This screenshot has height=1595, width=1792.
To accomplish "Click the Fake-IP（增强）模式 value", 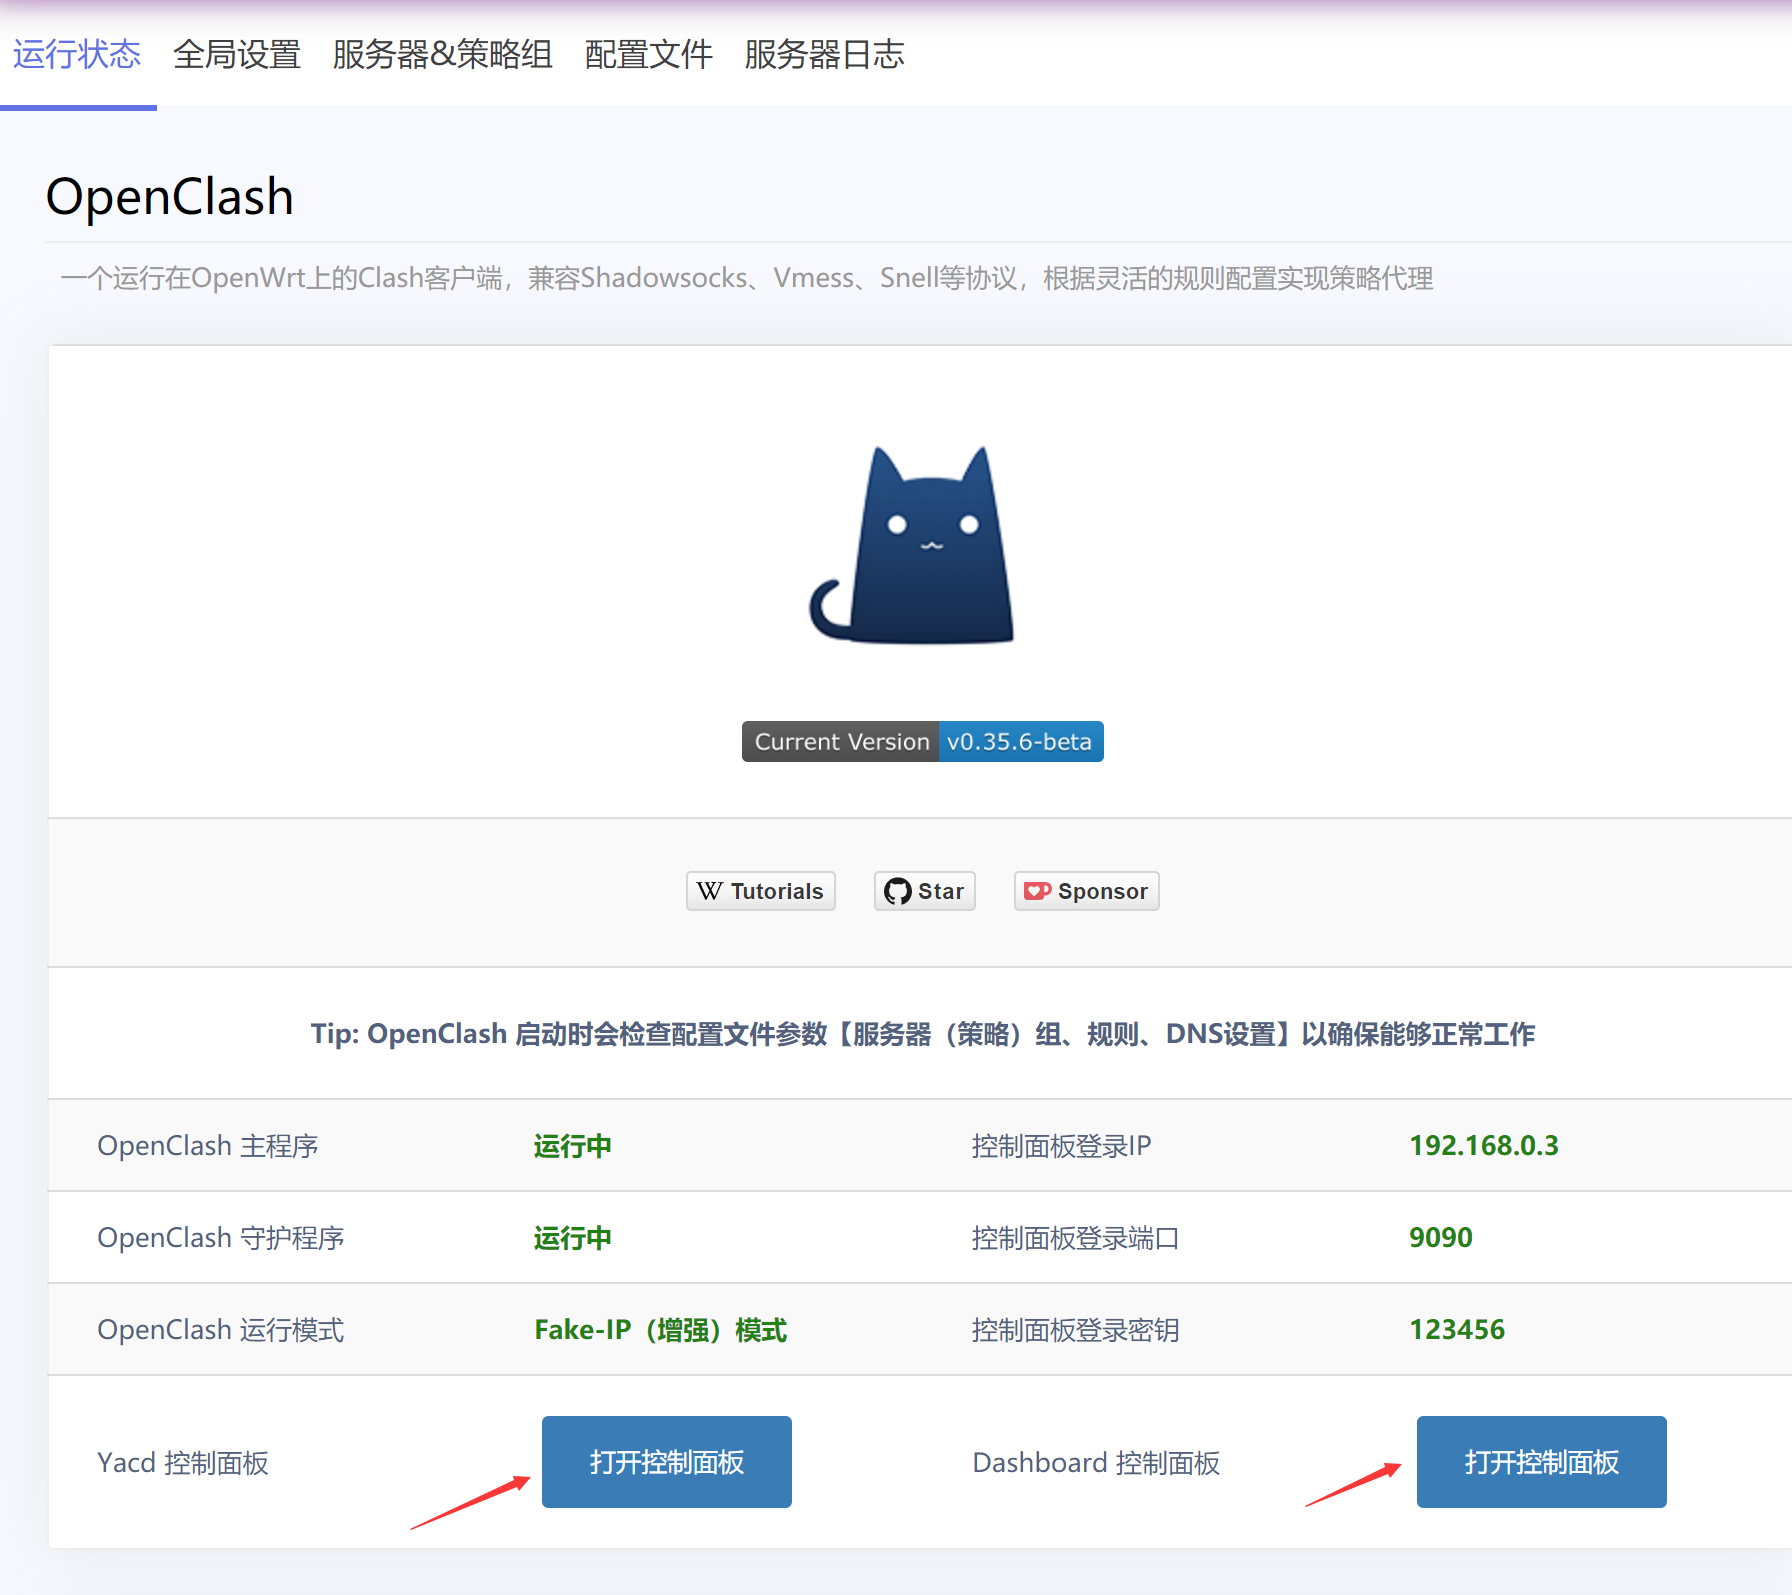I will click(661, 1330).
